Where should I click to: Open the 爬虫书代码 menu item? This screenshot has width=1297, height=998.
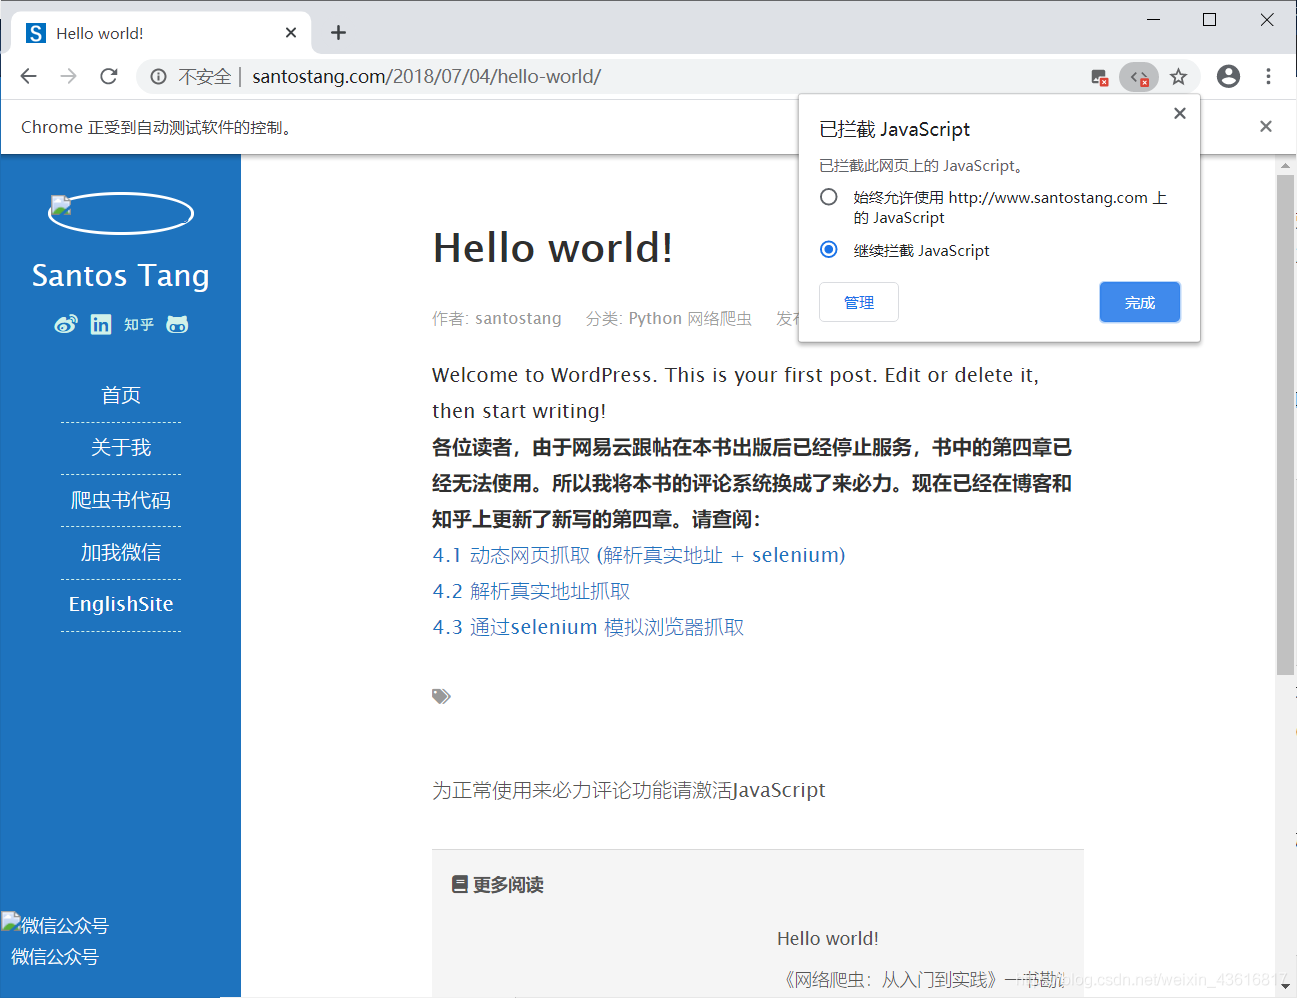tap(121, 500)
